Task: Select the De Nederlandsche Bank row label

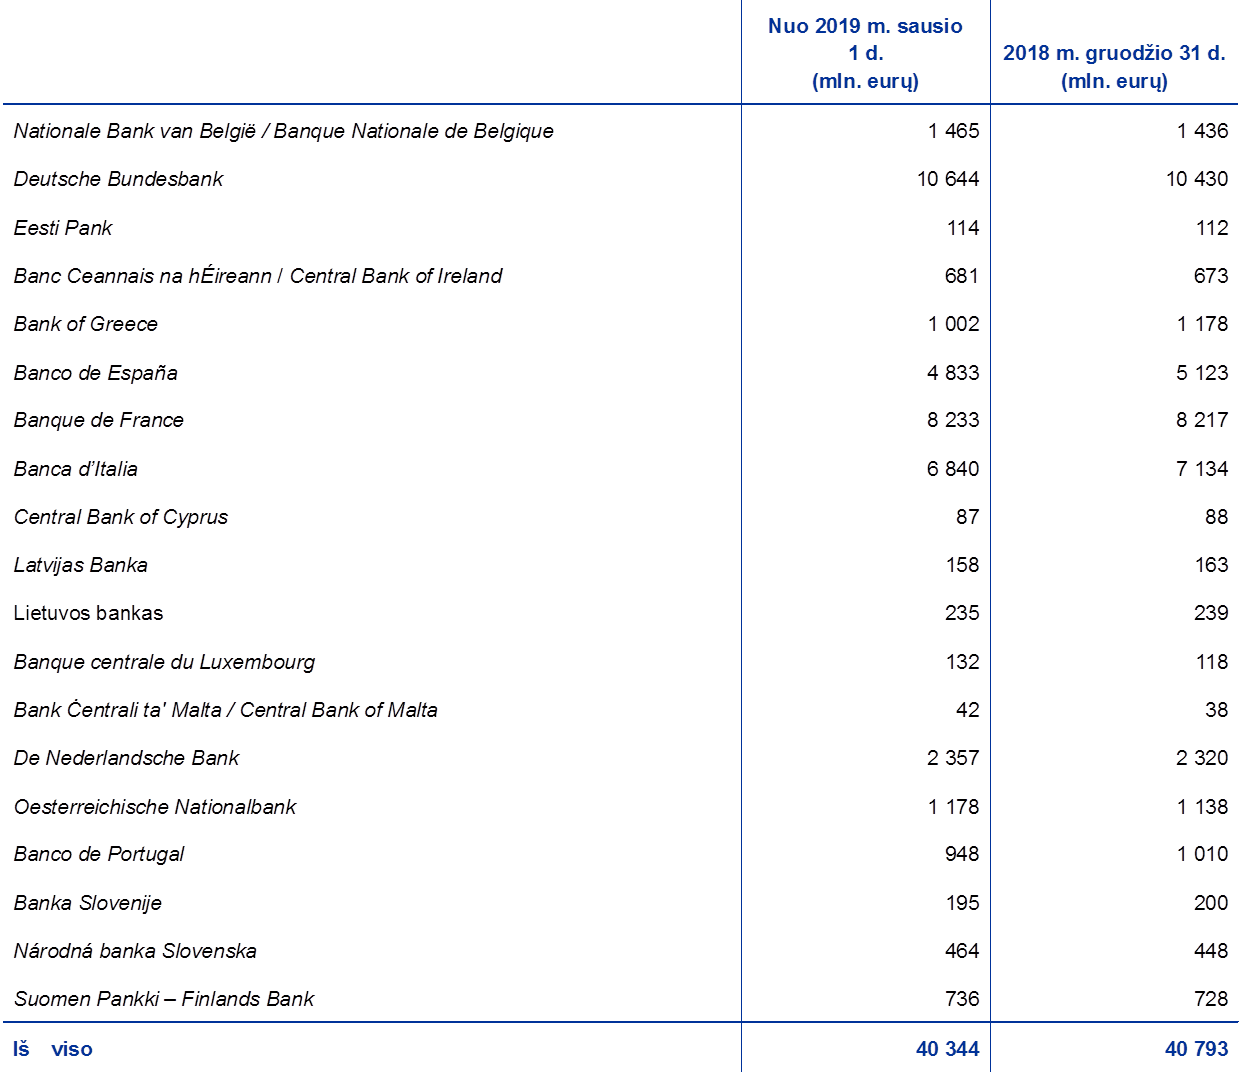Action: pyautogui.click(x=126, y=759)
